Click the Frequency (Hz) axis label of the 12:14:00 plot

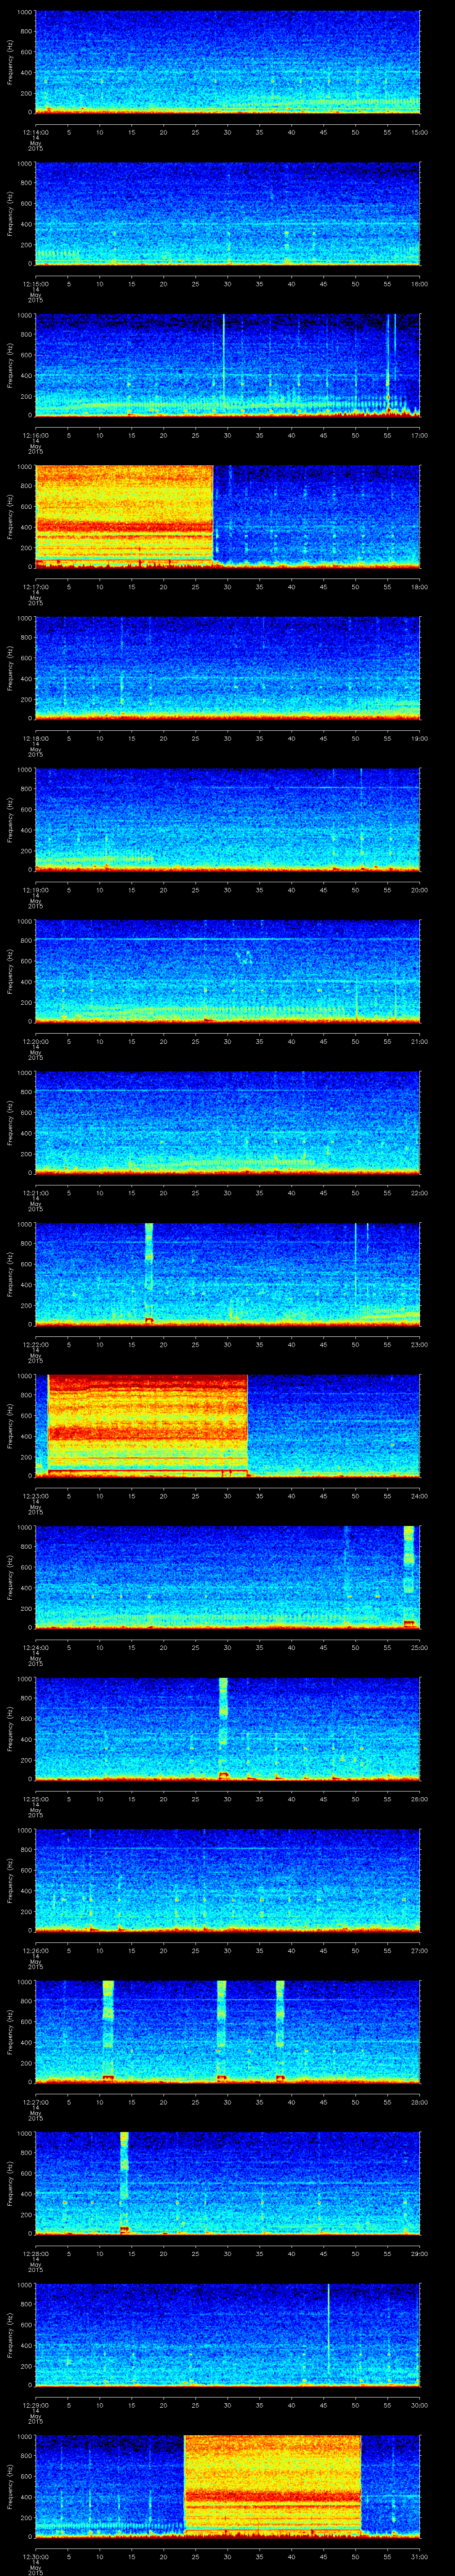pos(10,62)
